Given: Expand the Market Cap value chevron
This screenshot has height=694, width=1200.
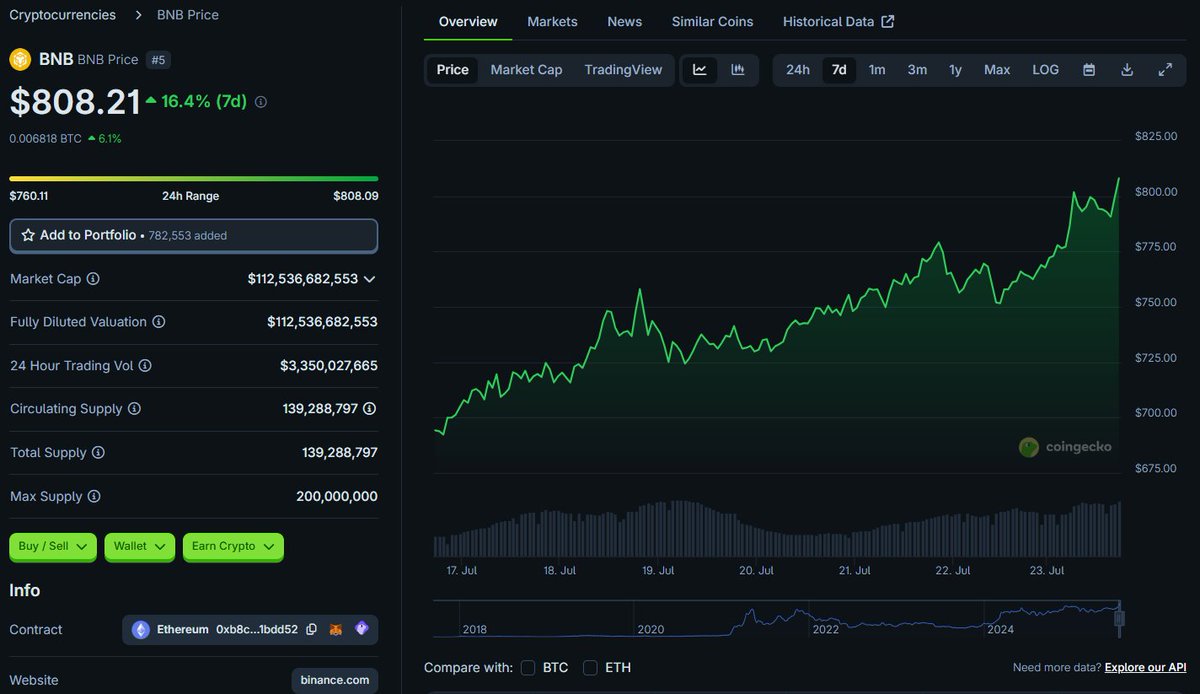Looking at the screenshot, I should point(370,279).
